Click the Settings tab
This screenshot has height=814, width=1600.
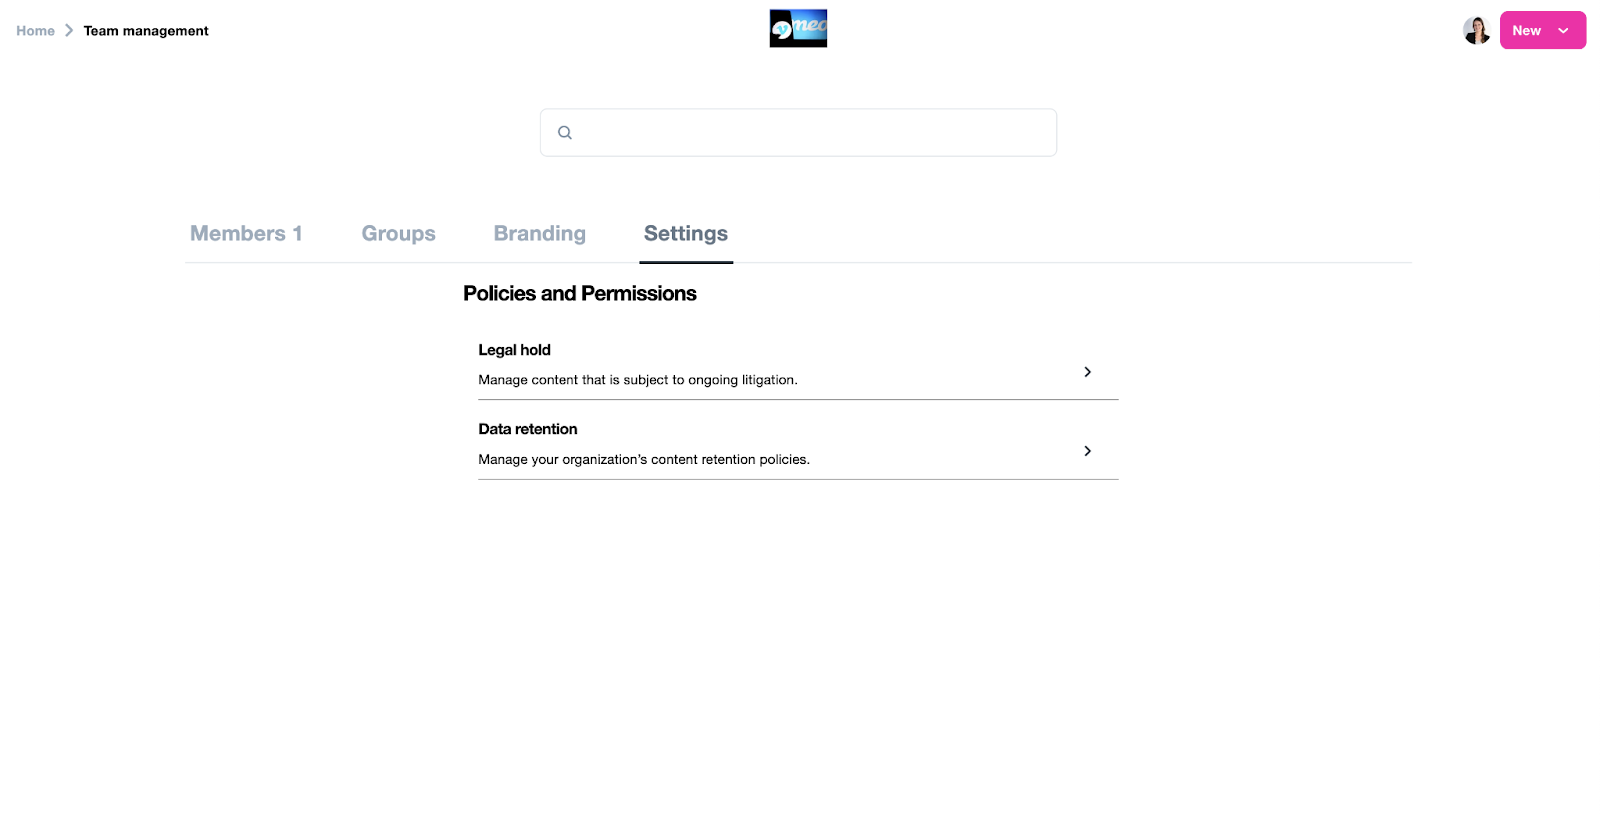point(686,234)
